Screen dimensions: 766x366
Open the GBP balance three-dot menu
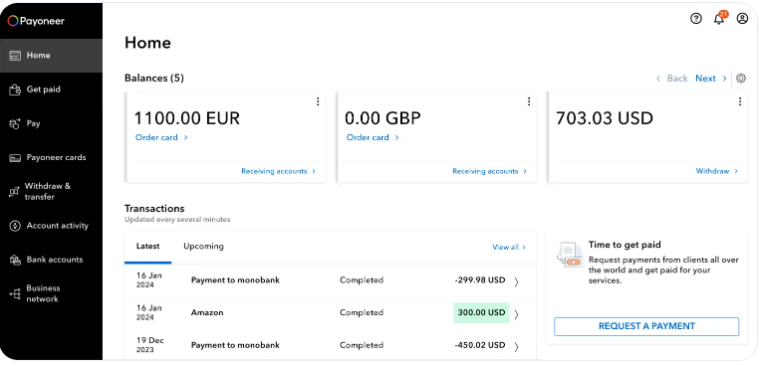[529, 101]
